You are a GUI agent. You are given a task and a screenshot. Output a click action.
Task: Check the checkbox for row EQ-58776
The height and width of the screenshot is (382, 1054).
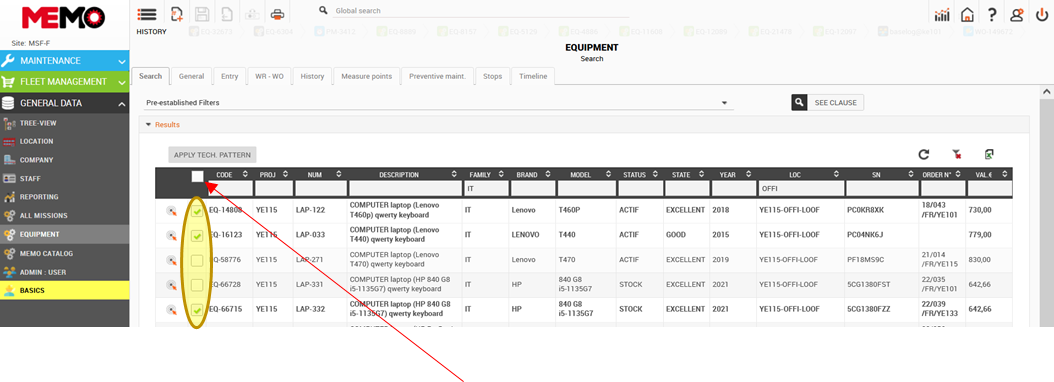197,260
